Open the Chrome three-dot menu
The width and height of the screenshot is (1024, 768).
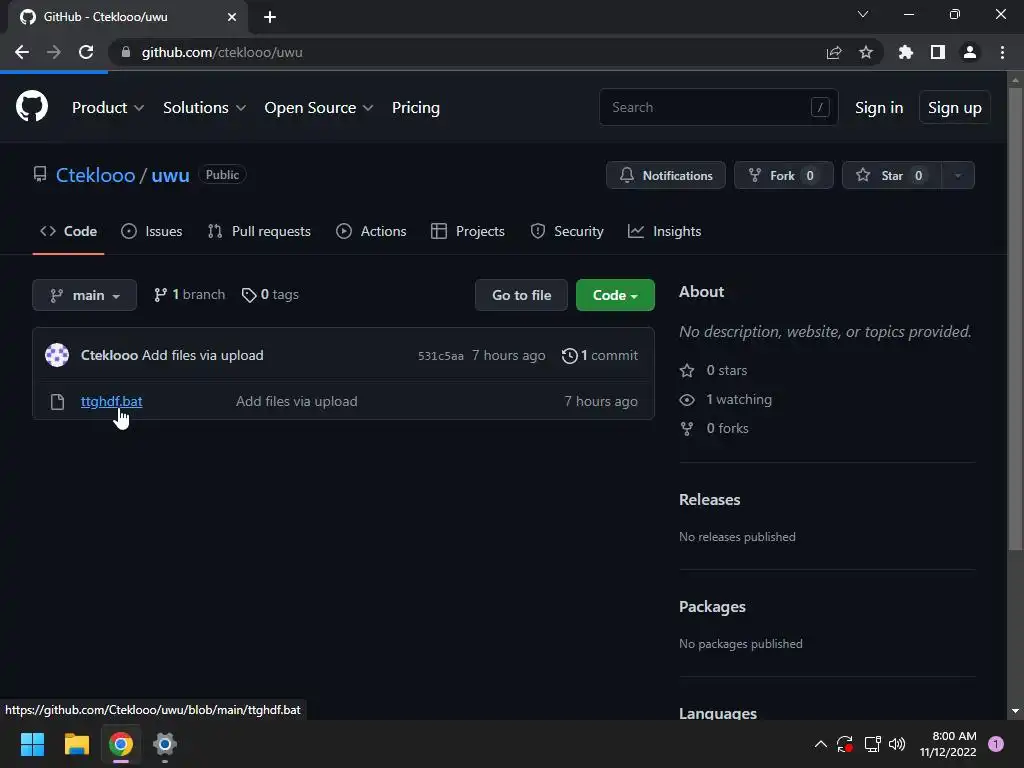(x=1002, y=52)
